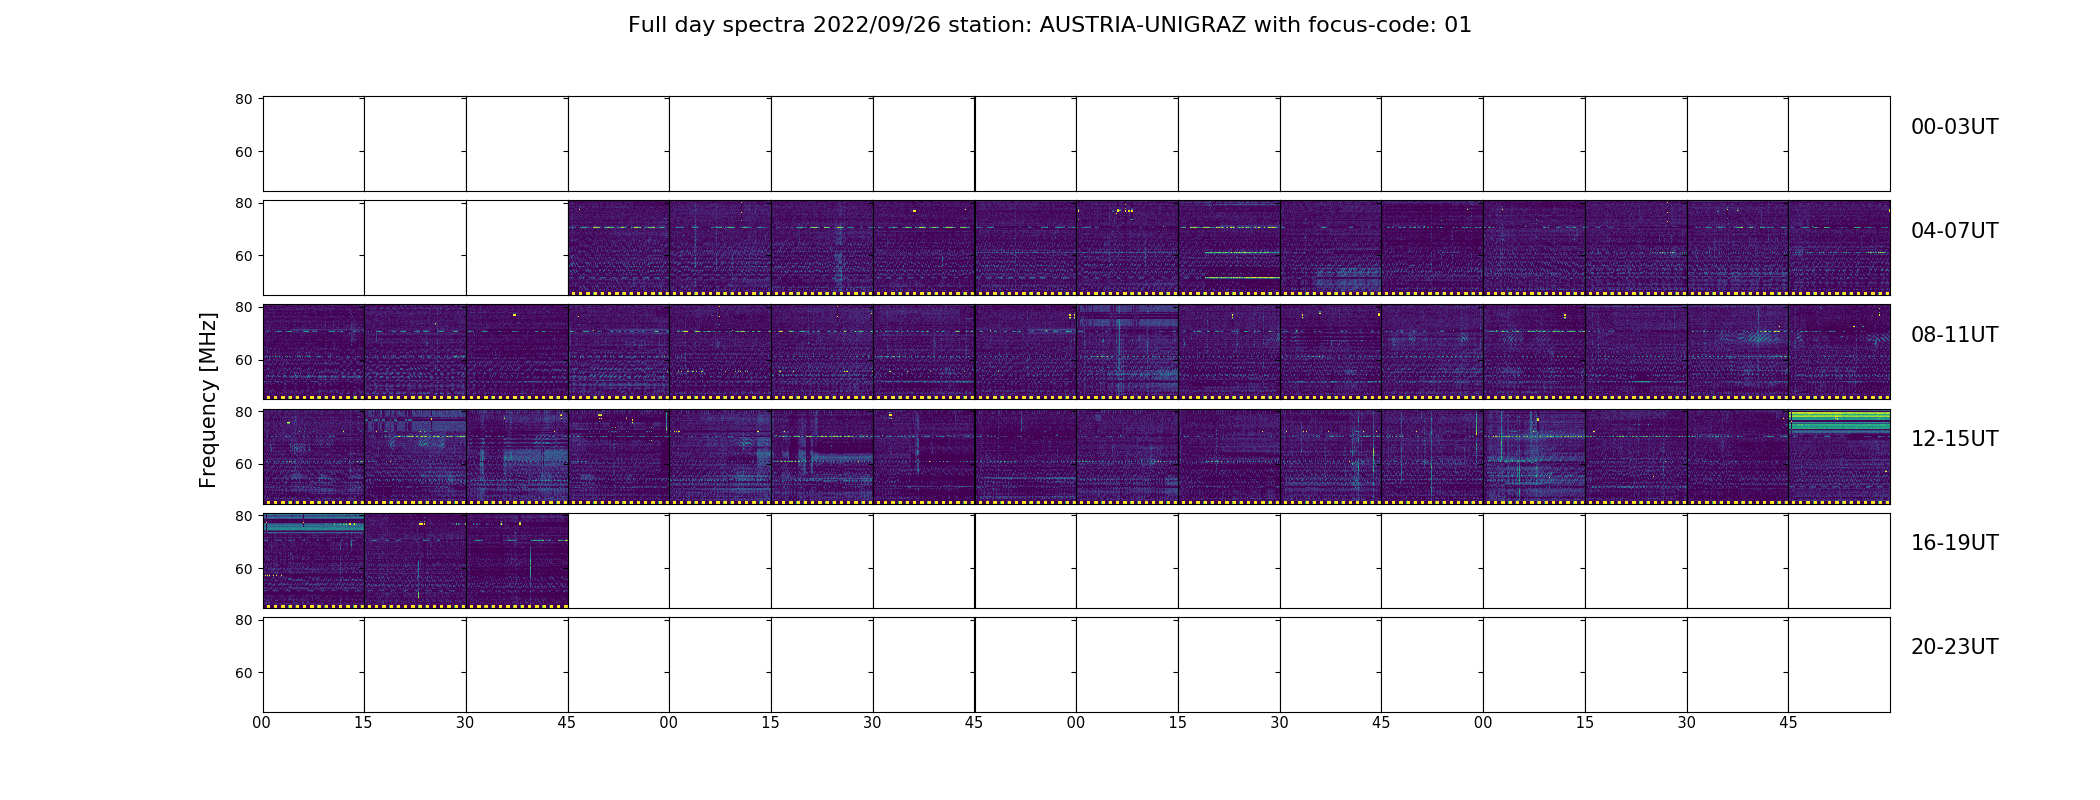Click the rightmost '45' x-axis tick label
This screenshot has height=800, width=2100.
(1788, 723)
